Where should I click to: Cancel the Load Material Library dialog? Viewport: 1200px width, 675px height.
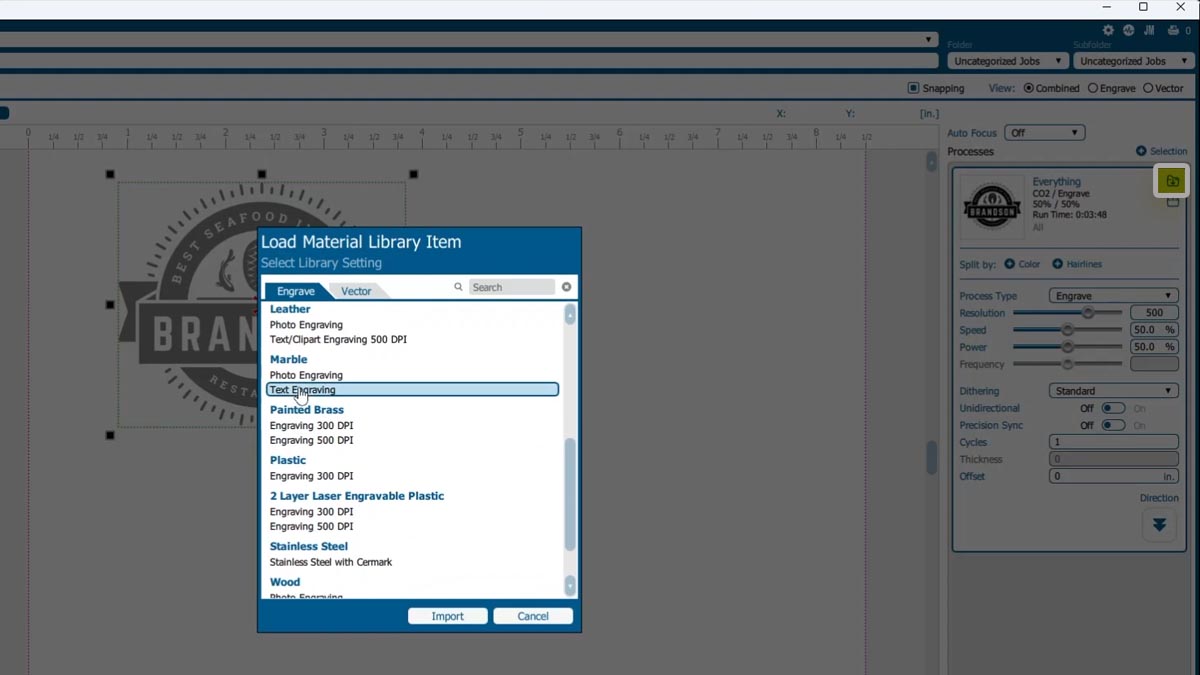533,616
